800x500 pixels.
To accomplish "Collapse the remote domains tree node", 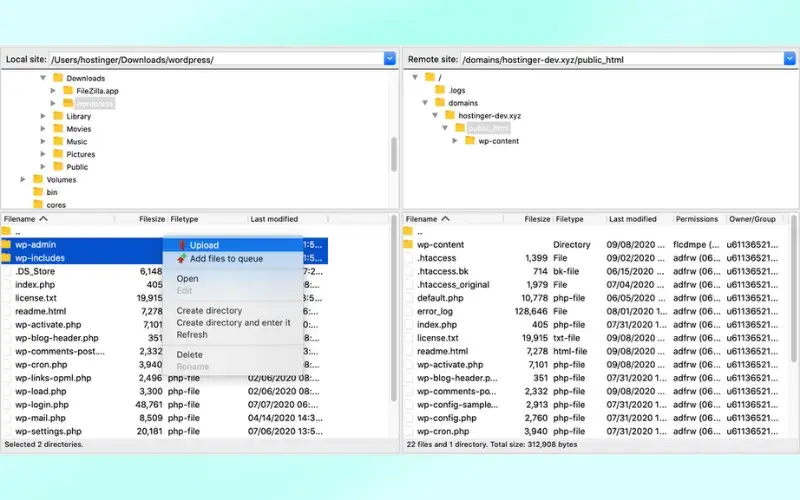I will pos(425,103).
